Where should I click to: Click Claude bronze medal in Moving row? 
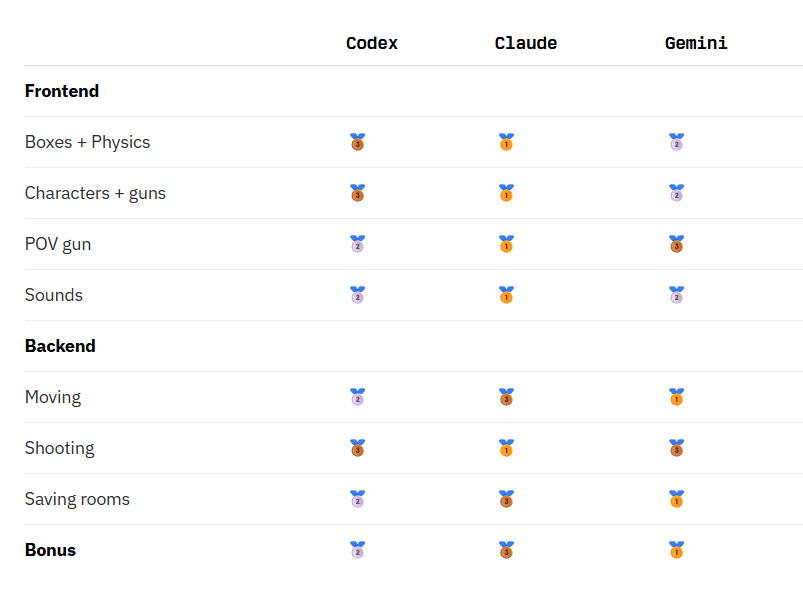point(506,397)
